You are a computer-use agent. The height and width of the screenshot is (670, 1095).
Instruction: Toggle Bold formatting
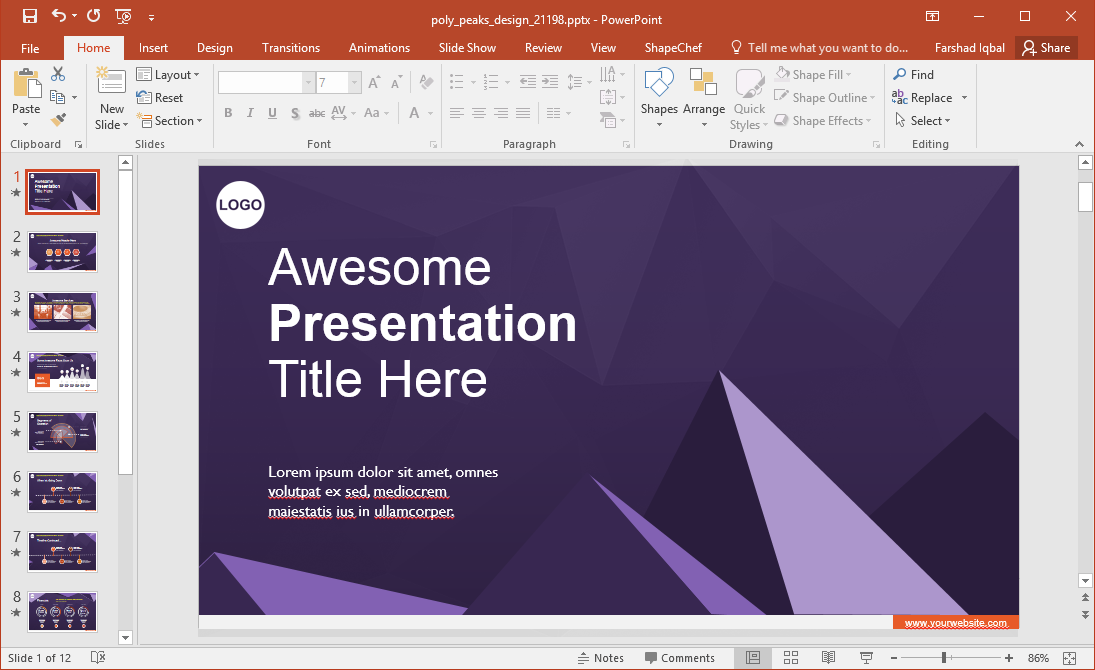point(228,113)
